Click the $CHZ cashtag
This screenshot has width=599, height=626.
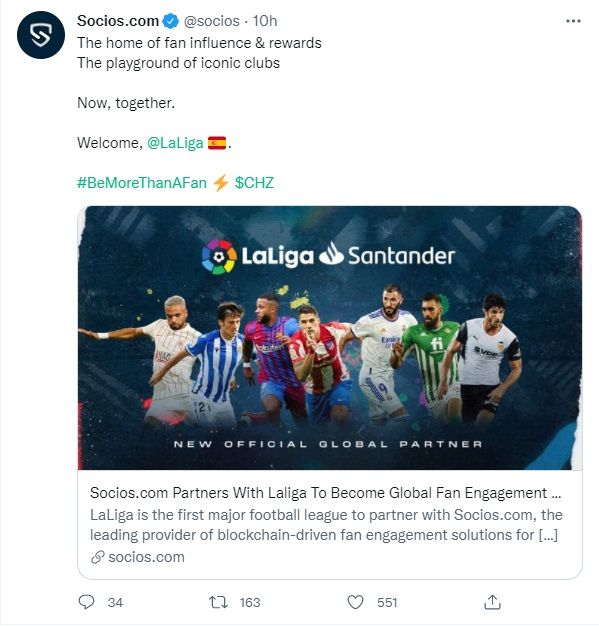pyautogui.click(x=254, y=182)
